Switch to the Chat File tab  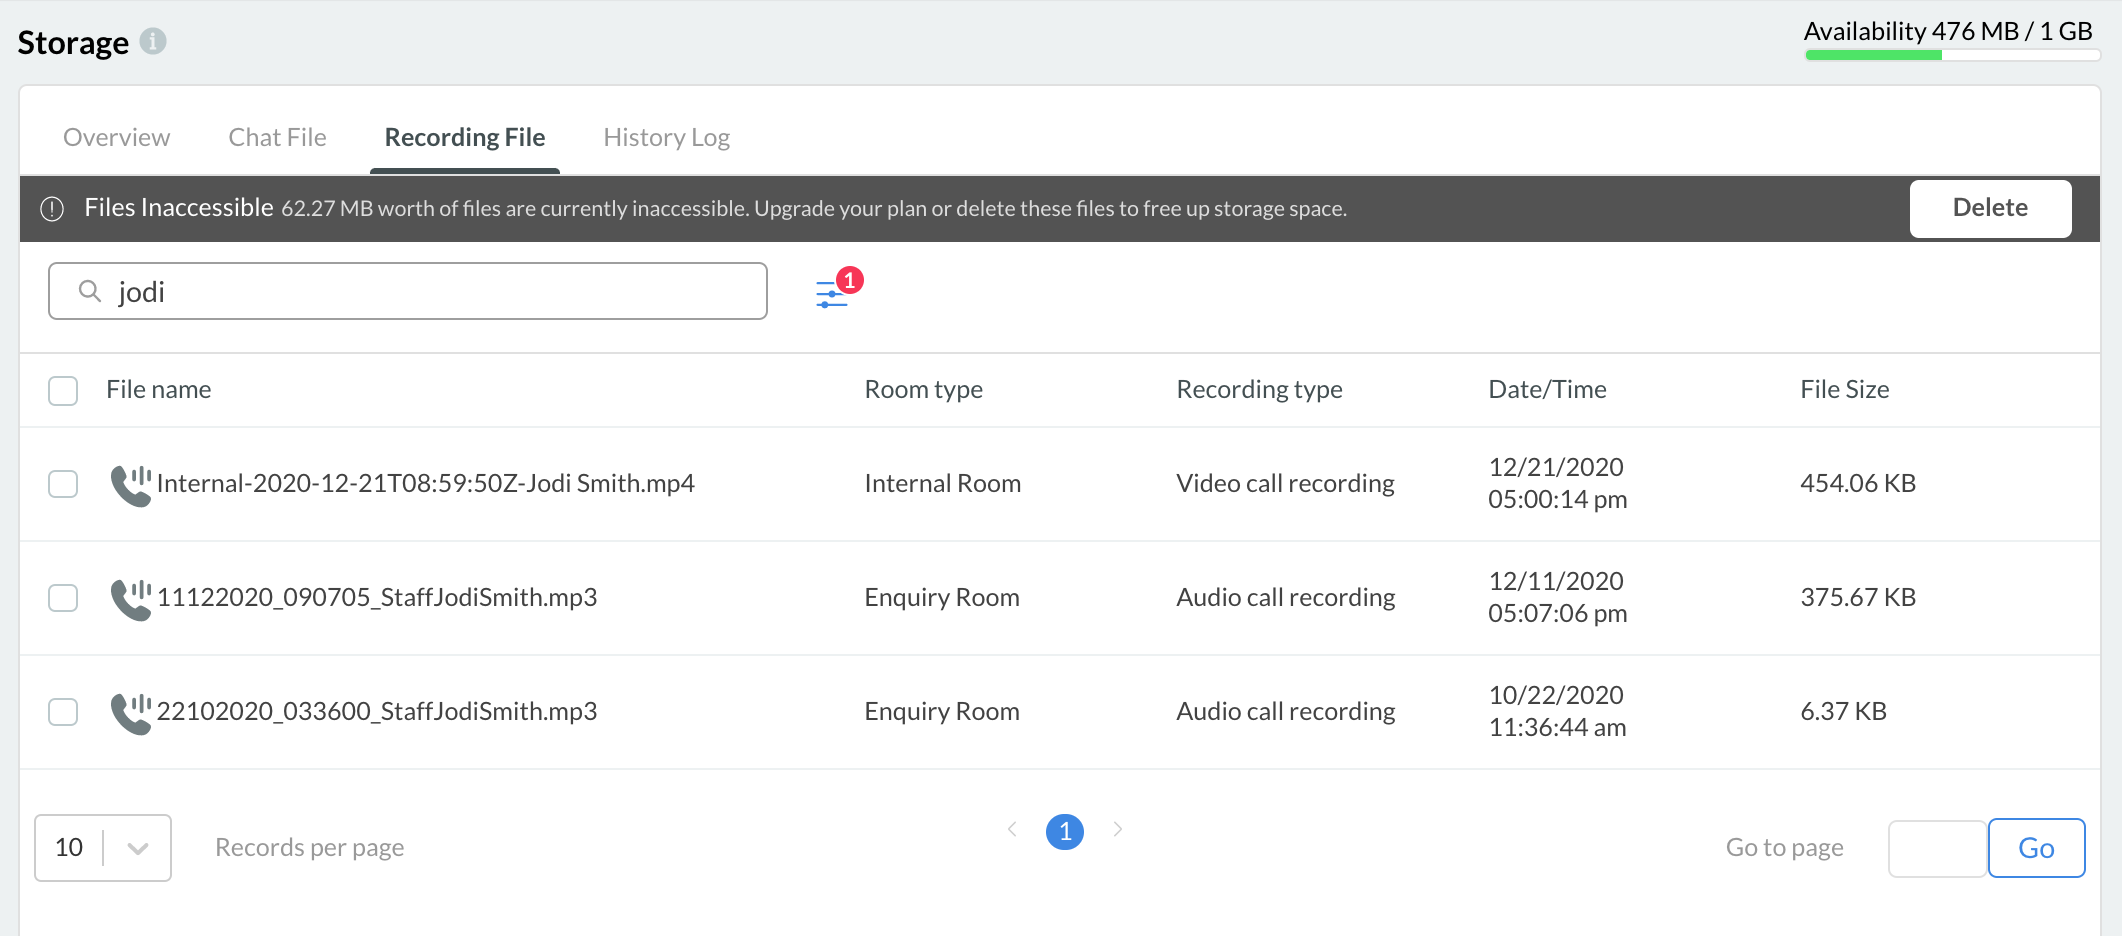[x=278, y=137]
